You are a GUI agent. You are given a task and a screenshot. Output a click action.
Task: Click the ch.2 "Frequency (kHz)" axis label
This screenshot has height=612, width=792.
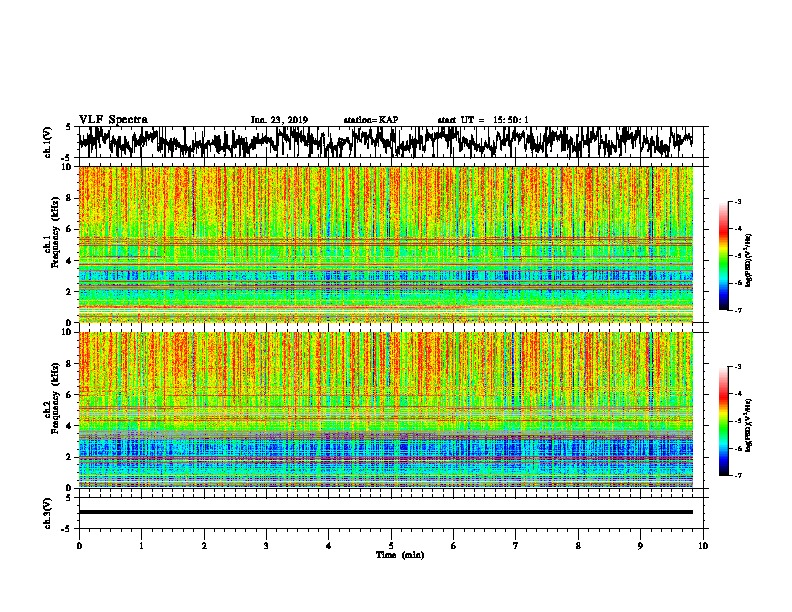56,398
